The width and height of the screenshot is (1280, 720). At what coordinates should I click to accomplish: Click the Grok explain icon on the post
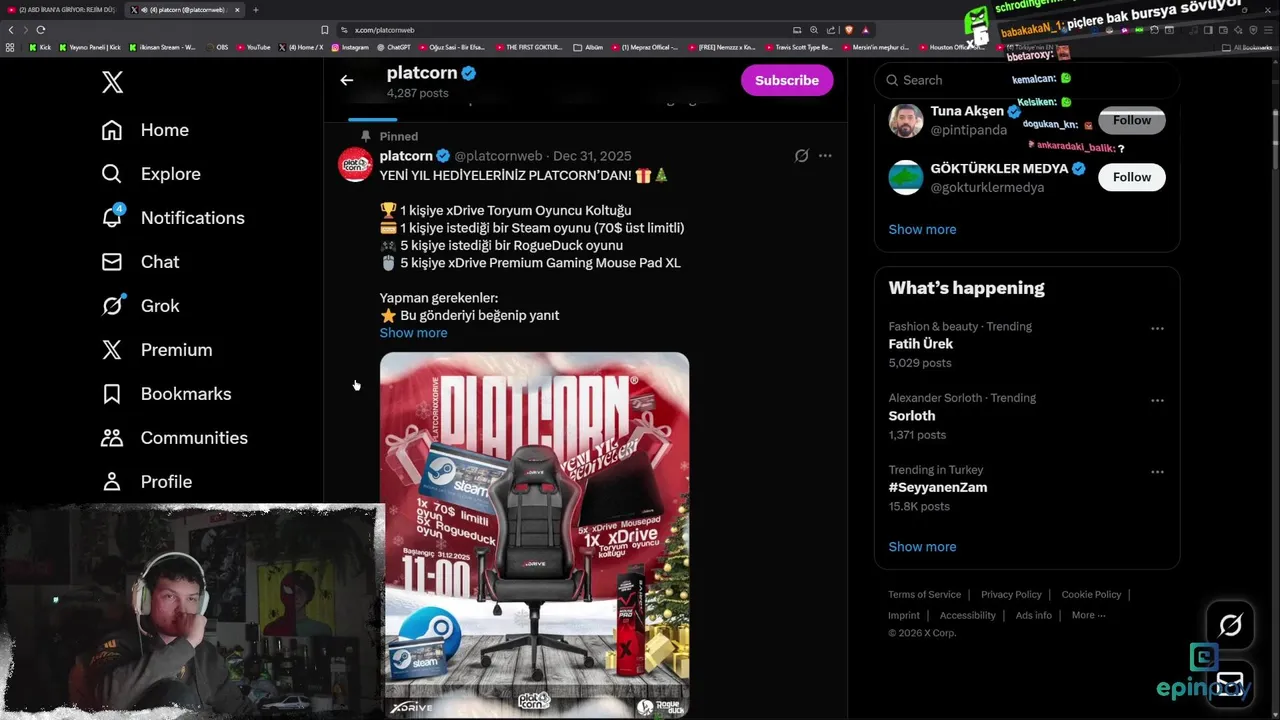[801, 156]
